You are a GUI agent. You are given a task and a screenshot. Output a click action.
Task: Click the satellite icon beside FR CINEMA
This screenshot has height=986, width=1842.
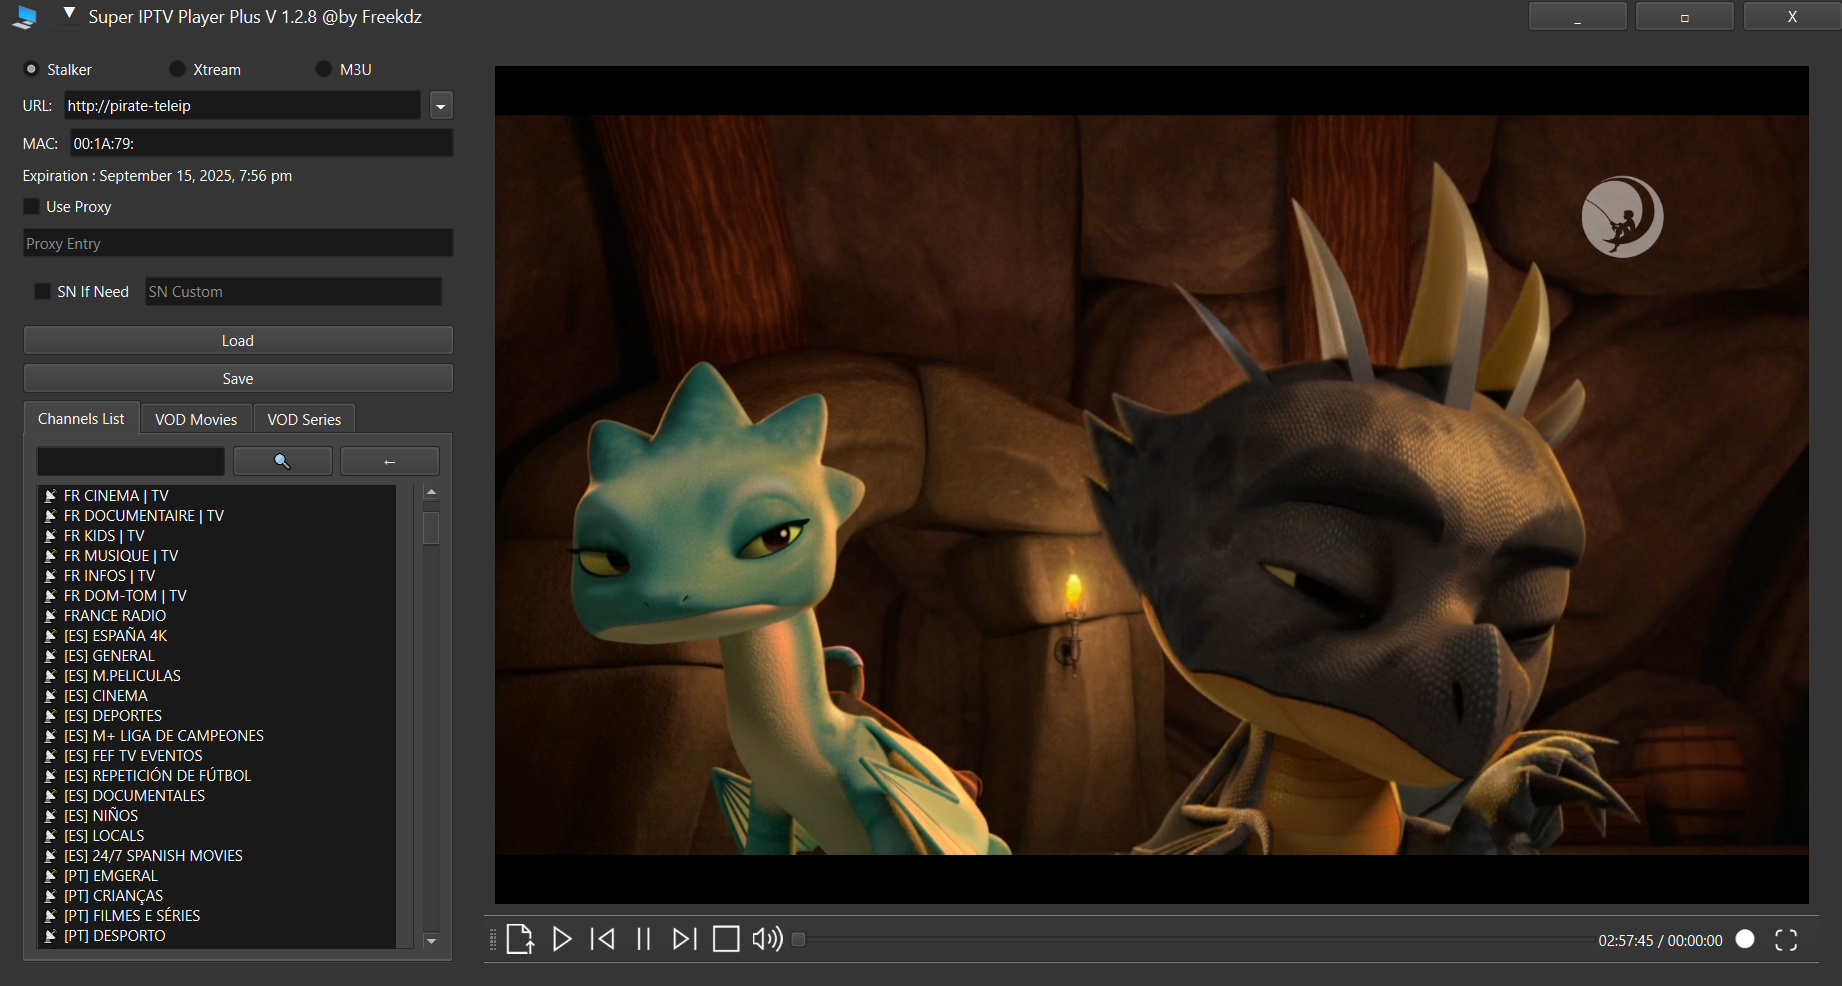point(50,496)
